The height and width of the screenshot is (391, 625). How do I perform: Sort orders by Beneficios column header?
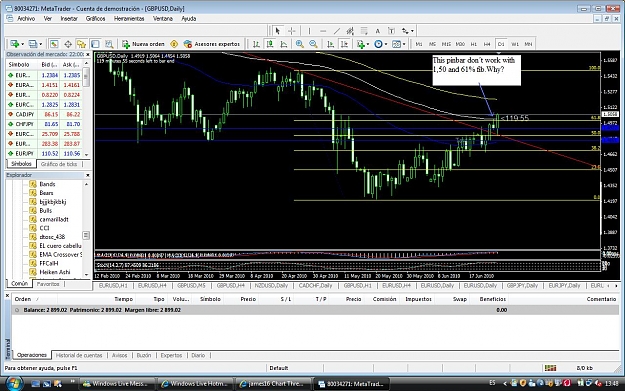tap(493, 299)
